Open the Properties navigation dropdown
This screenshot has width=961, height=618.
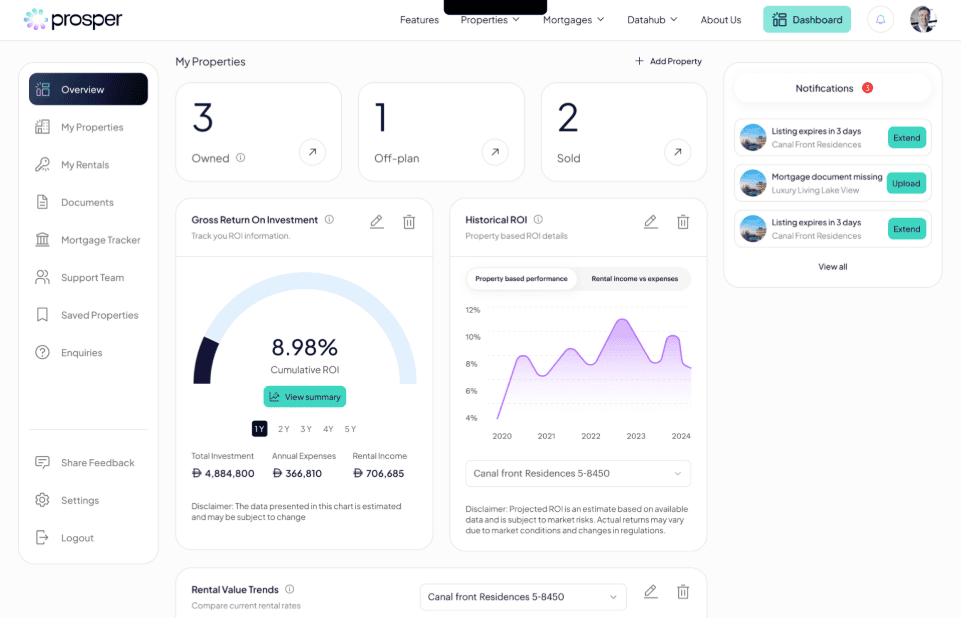[x=489, y=18]
